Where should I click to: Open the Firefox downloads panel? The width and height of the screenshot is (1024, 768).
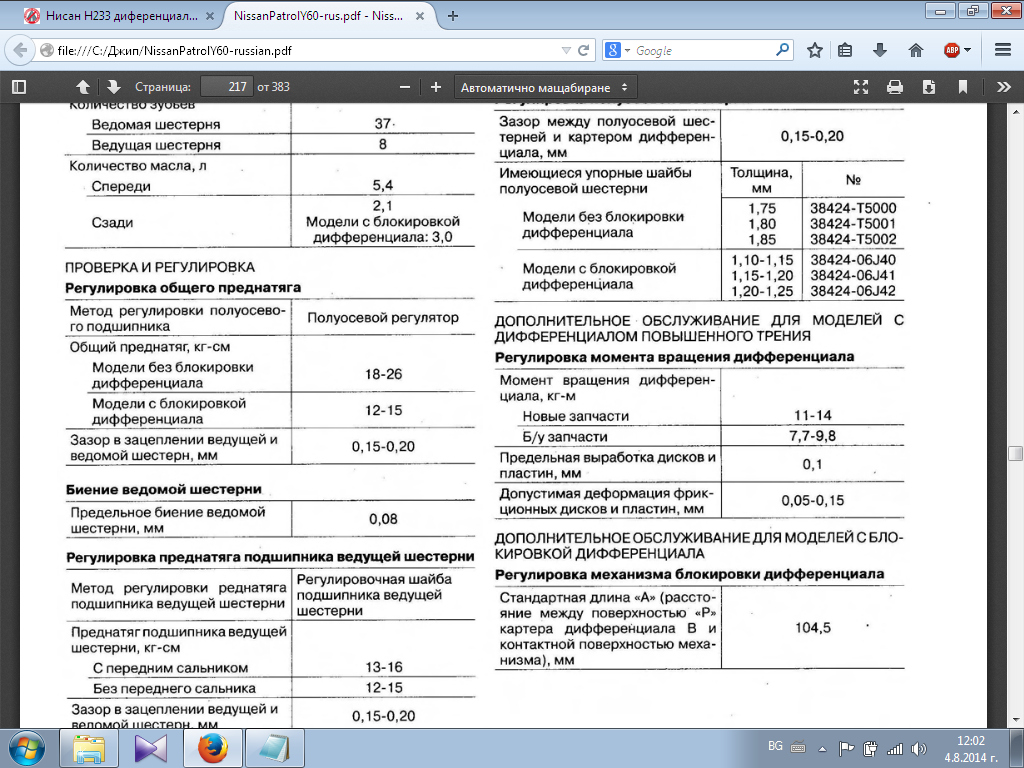(880, 50)
